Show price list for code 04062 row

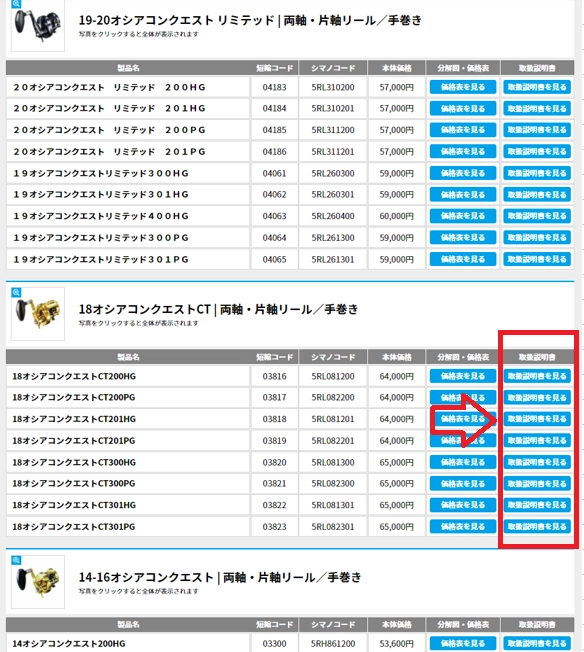463,195
